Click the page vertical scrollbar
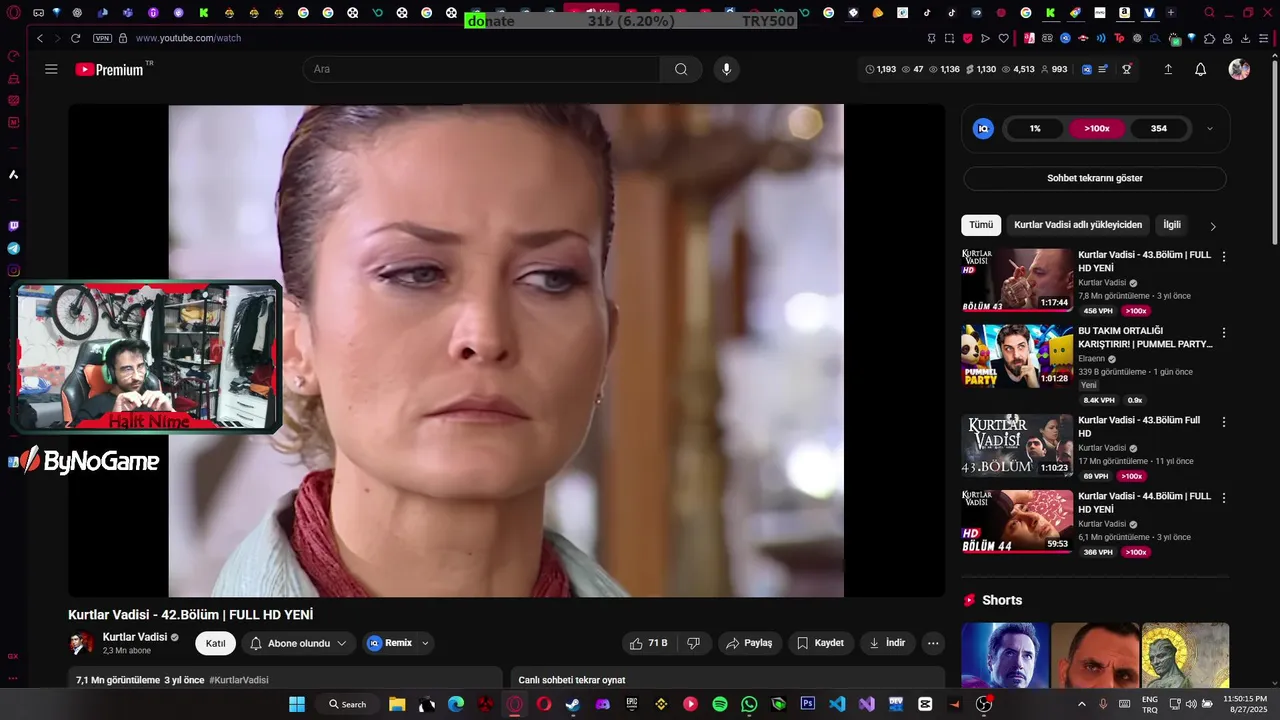Viewport: 1280px width, 720px height. (1274, 150)
